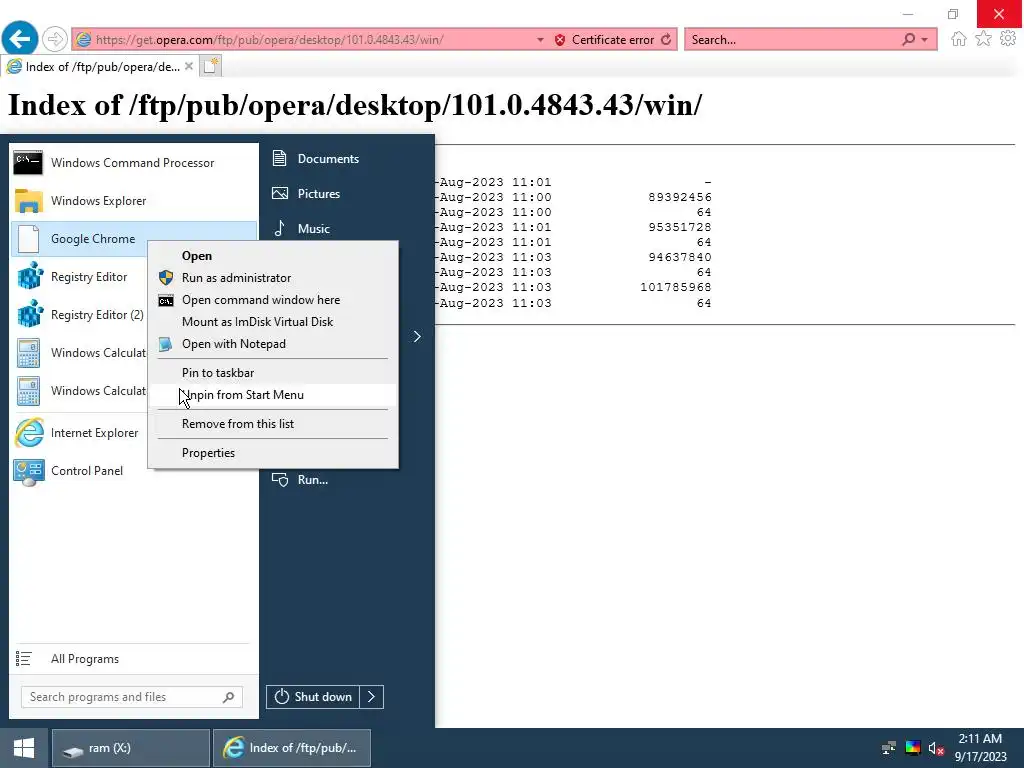This screenshot has width=1024, height=768.
Task: Open the Tools gear icon
Action: click(1008, 39)
